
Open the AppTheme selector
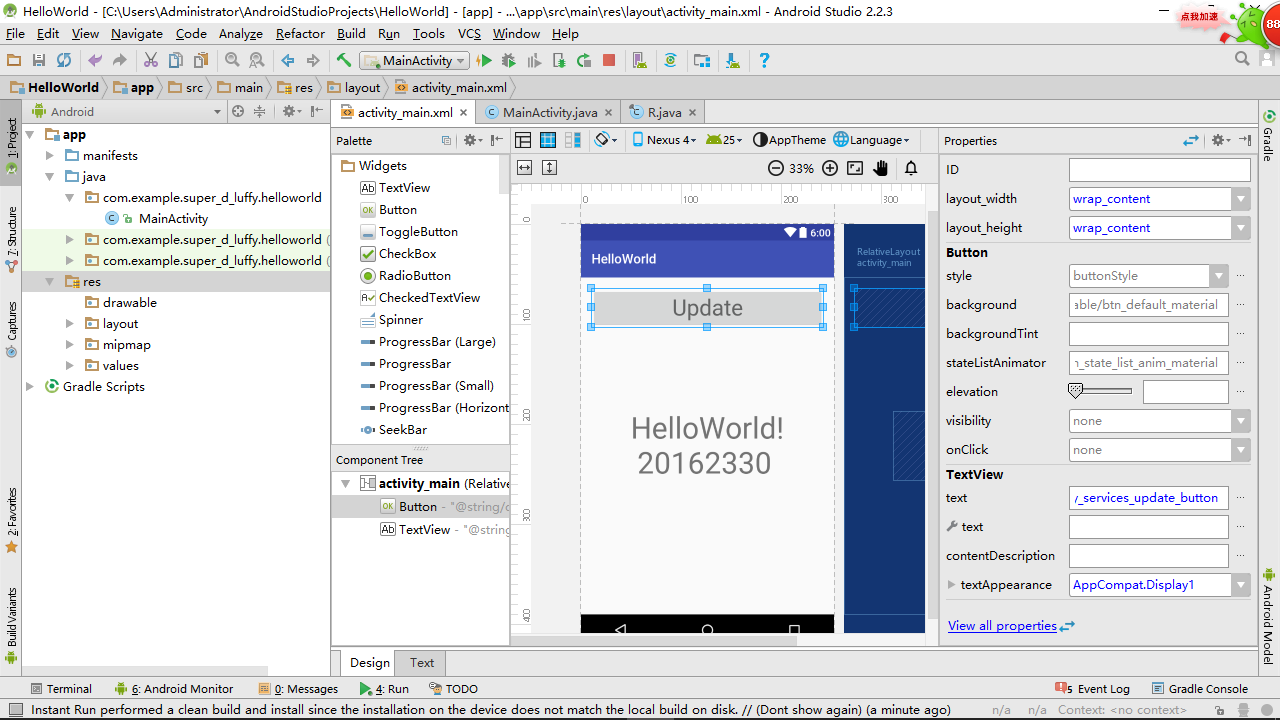(789, 140)
